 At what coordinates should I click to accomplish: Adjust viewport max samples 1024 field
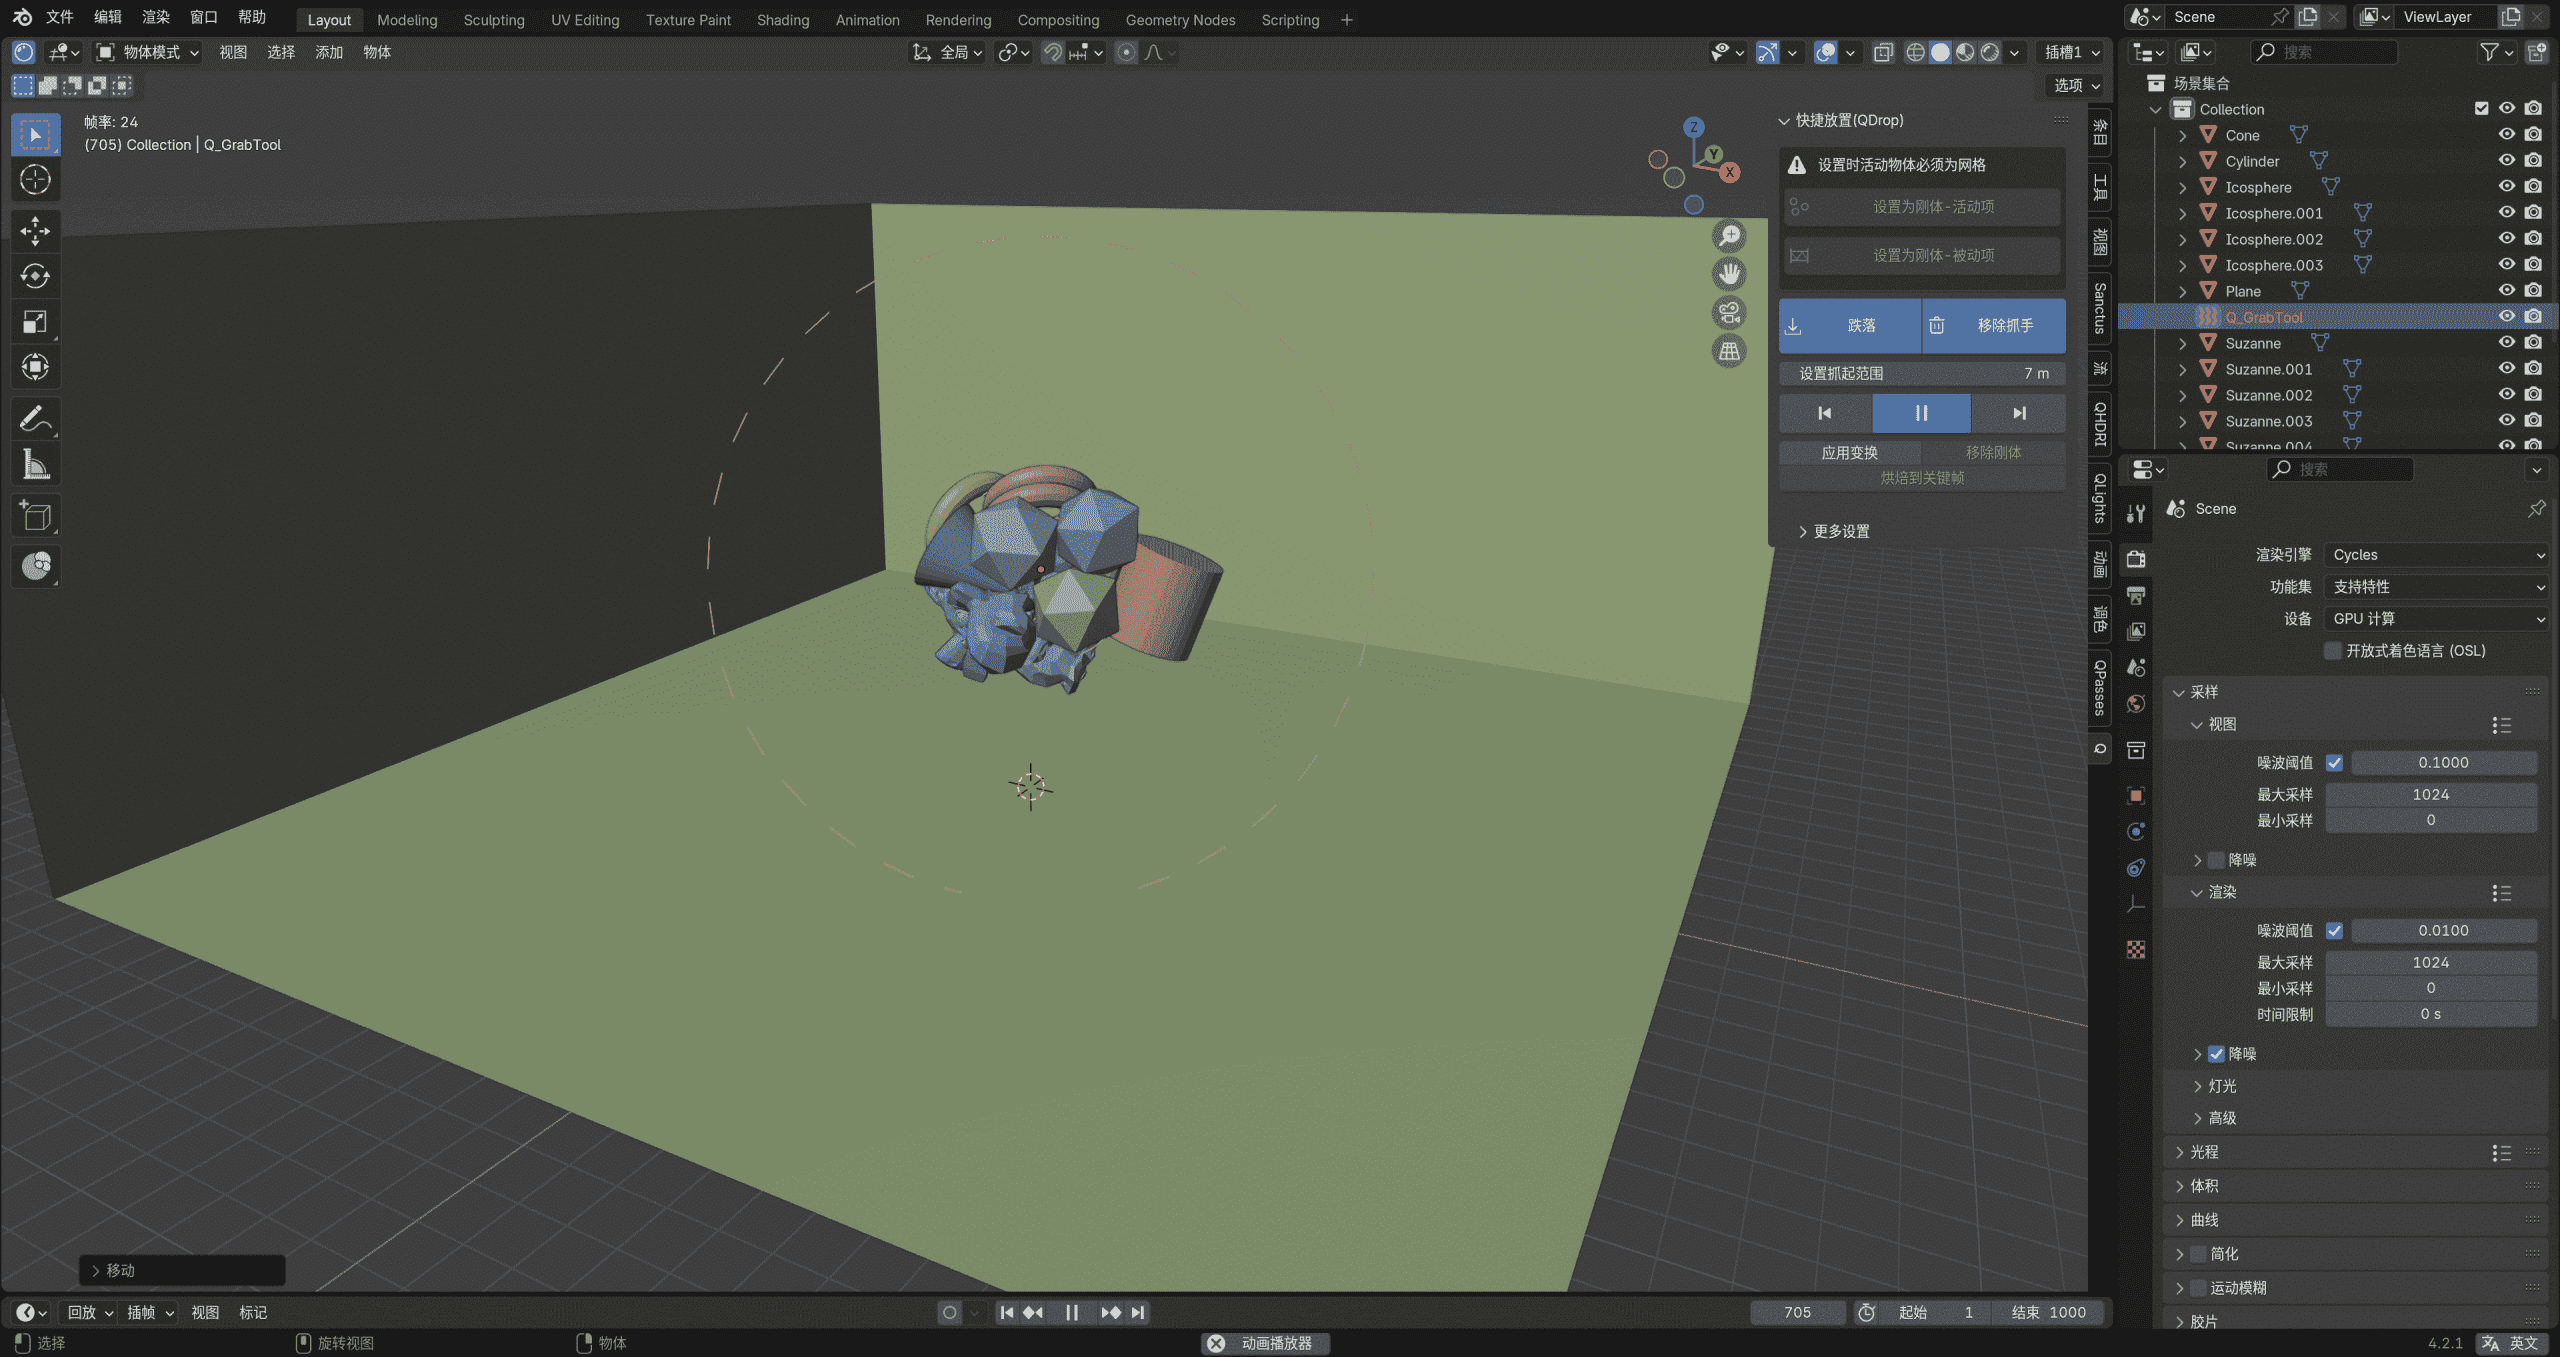tap(2431, 794)
